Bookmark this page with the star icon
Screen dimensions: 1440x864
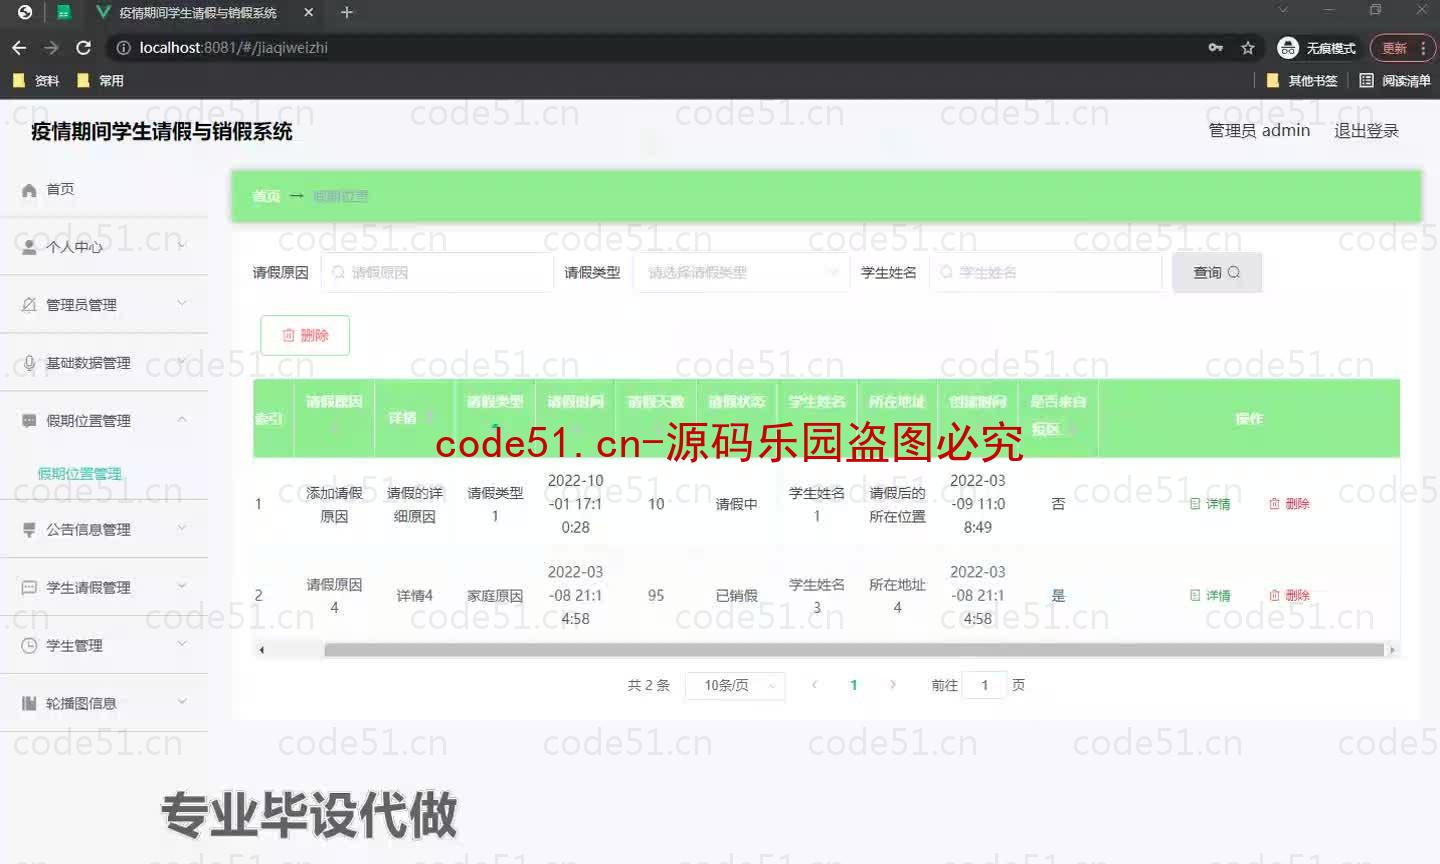(1248, 47)
